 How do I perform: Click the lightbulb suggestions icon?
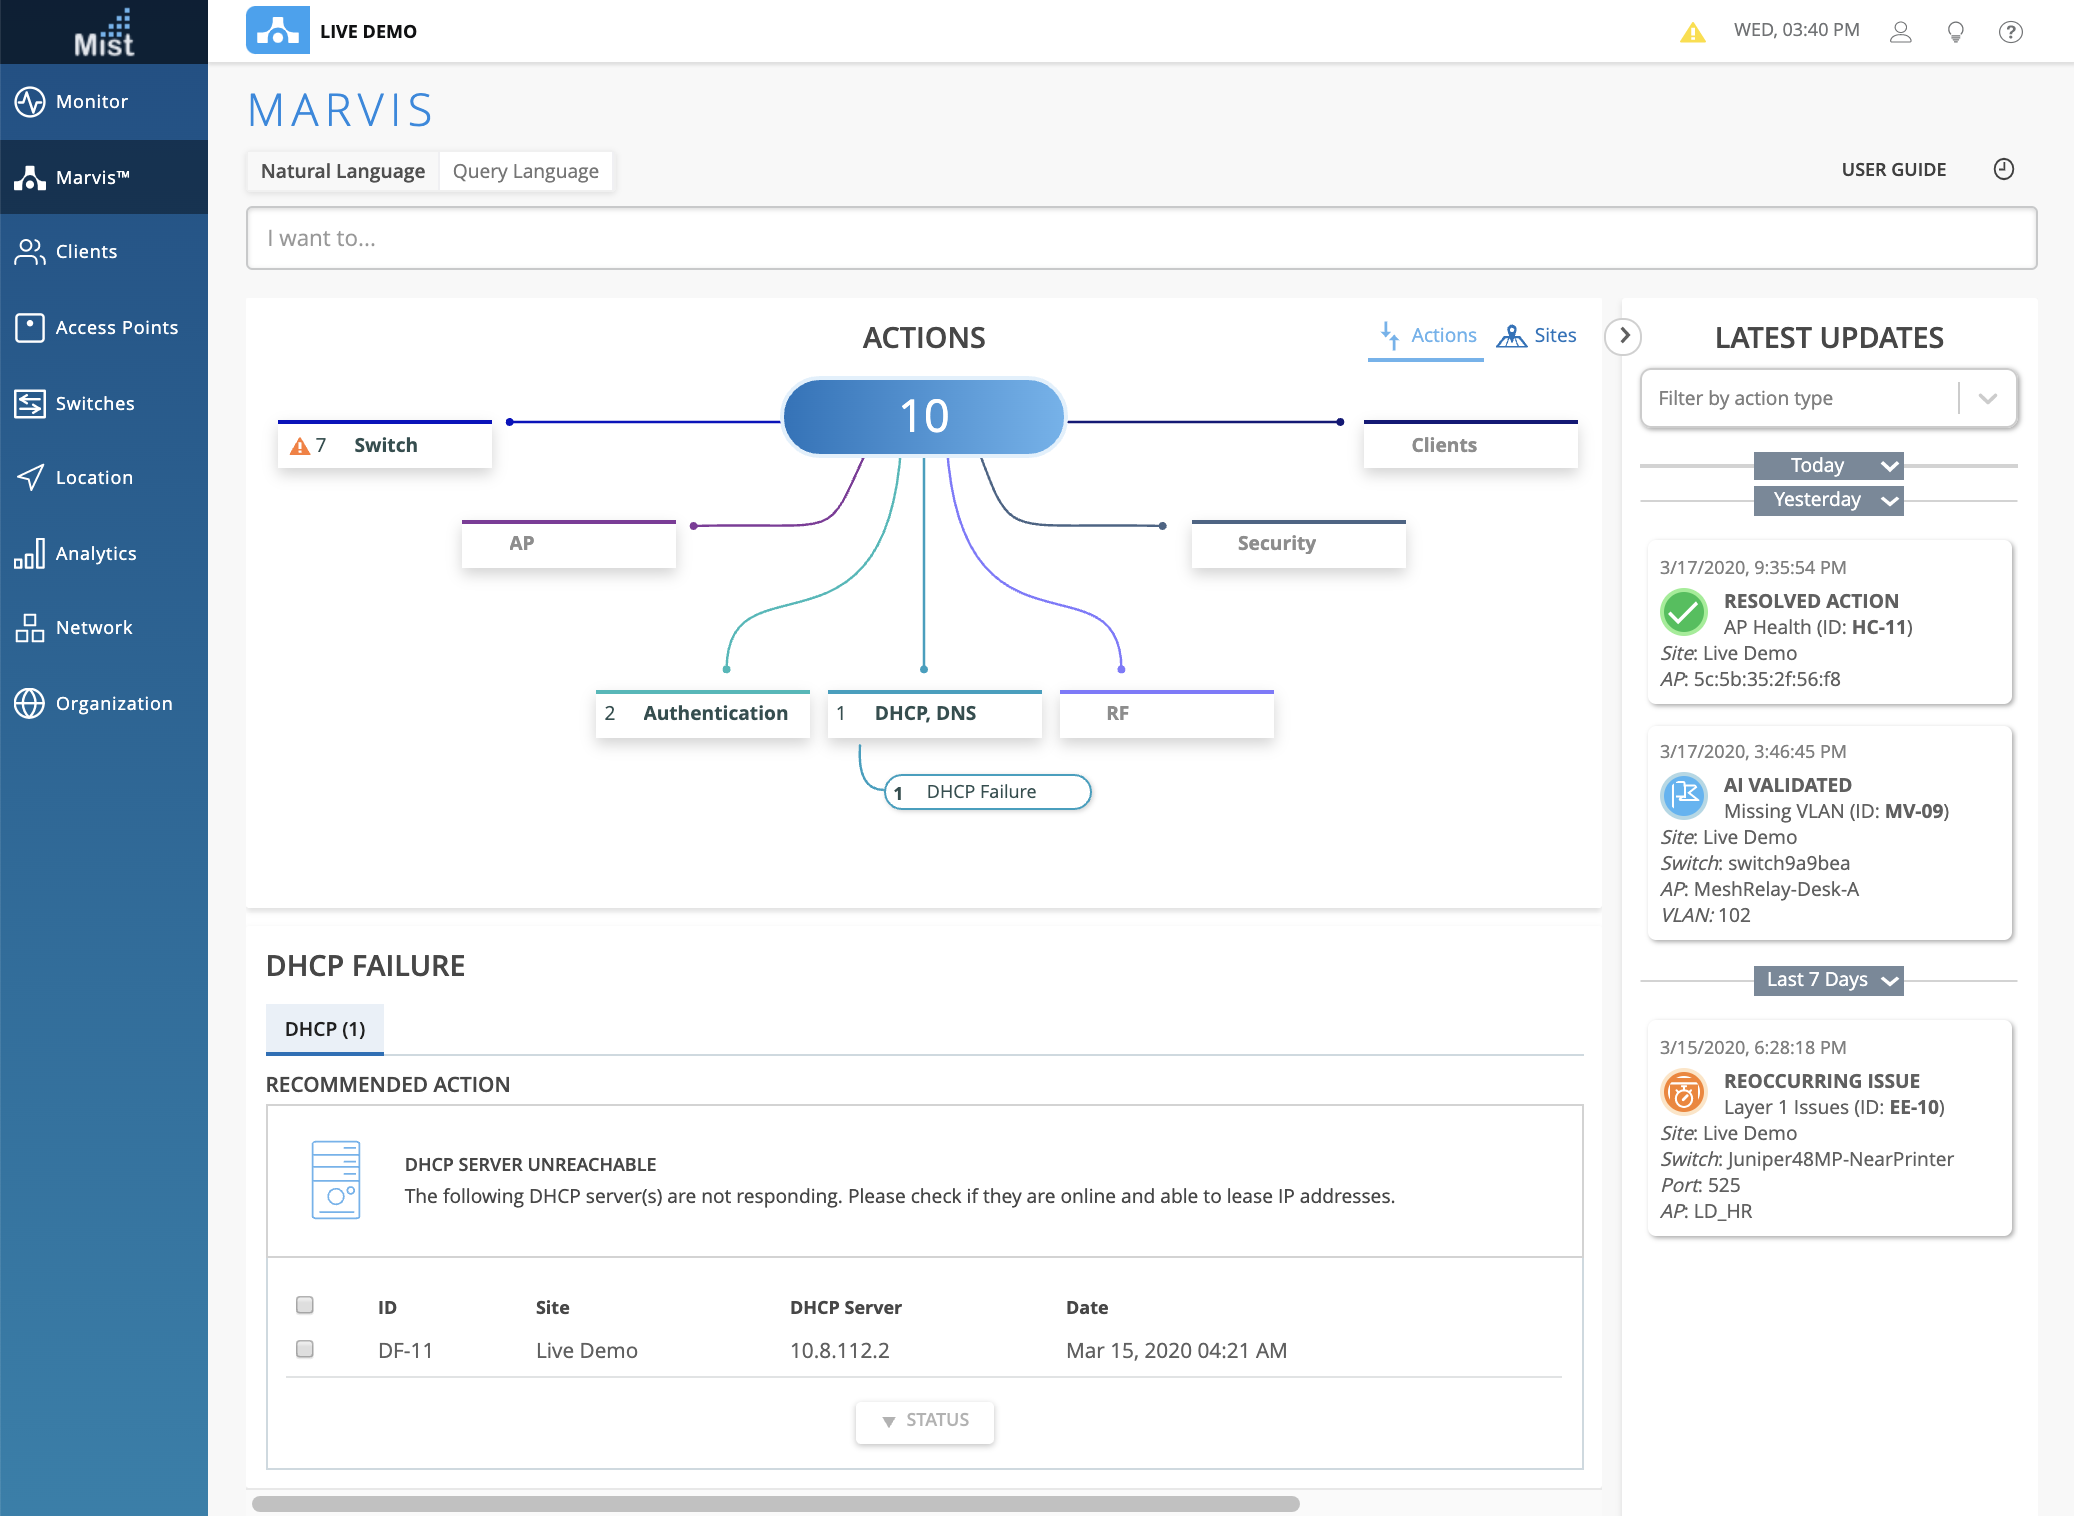(x=1955, y=32)
